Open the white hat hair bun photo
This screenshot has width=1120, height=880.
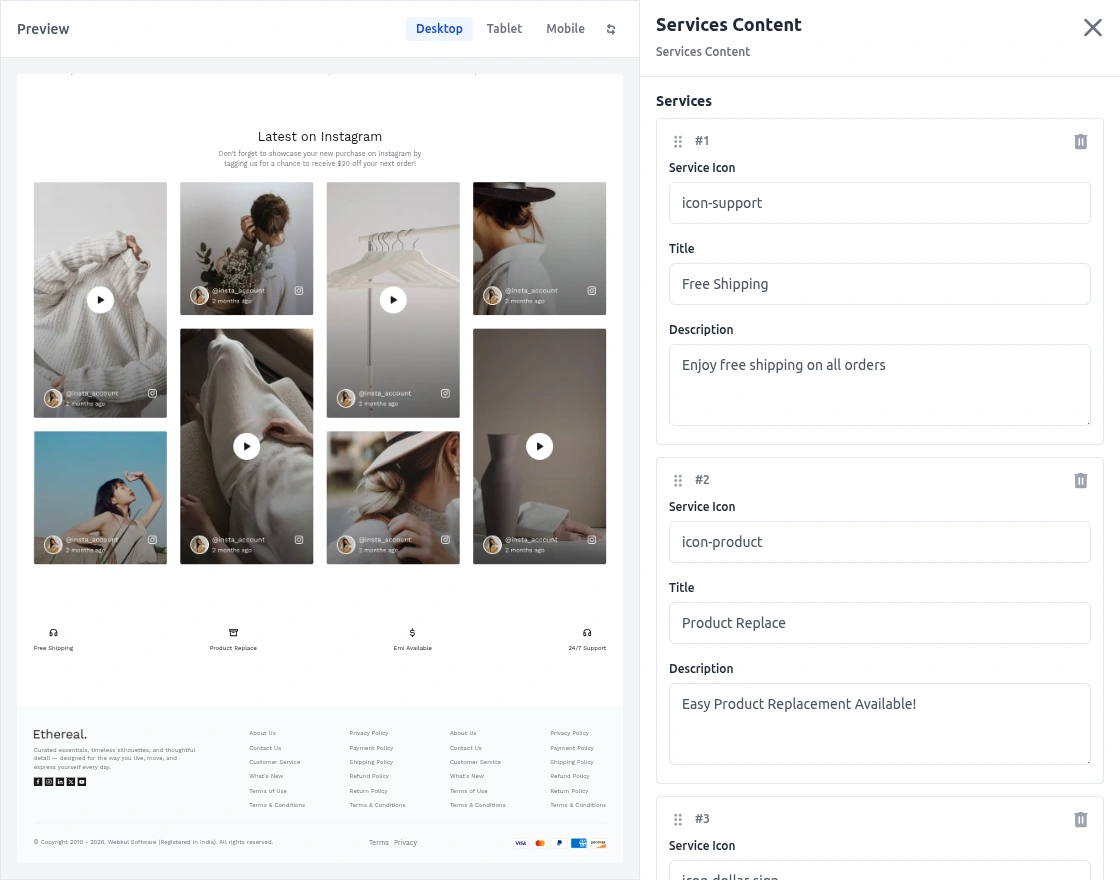(394, 498)
